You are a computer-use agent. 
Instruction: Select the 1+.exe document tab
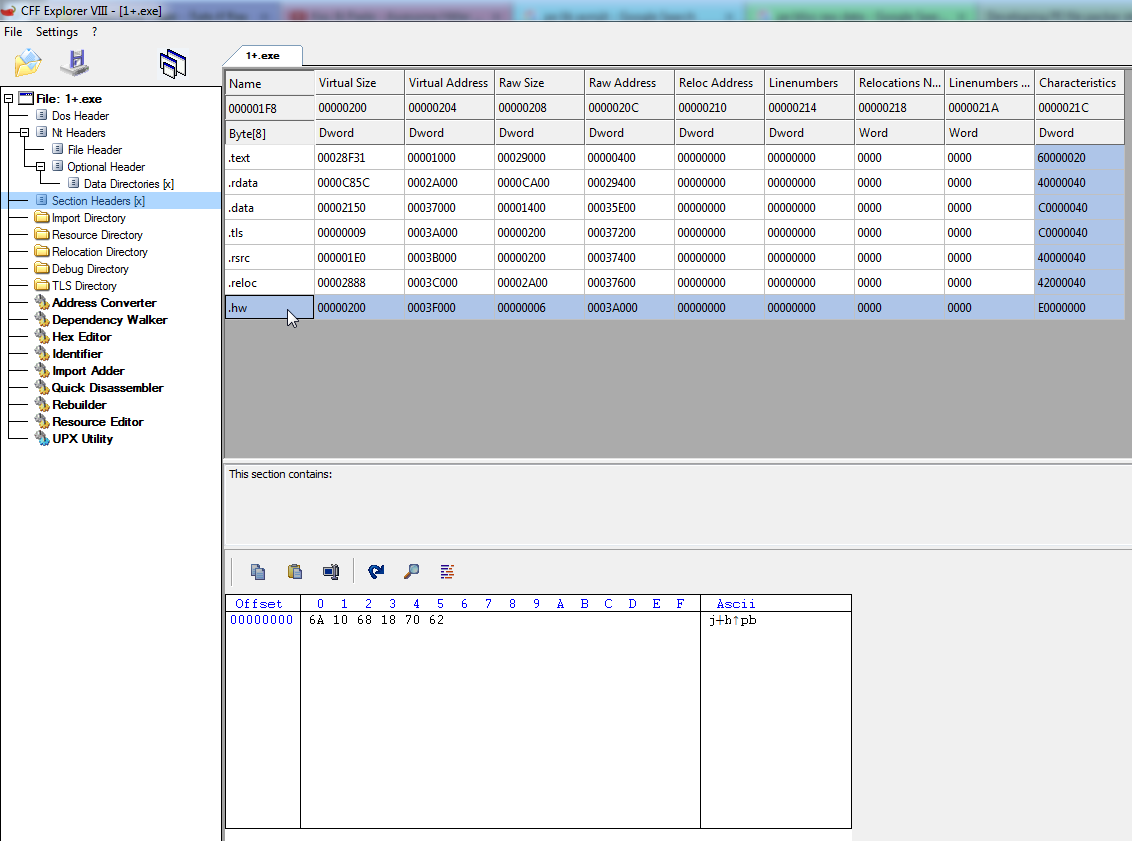pyautogui.click(x=262, y=56)
